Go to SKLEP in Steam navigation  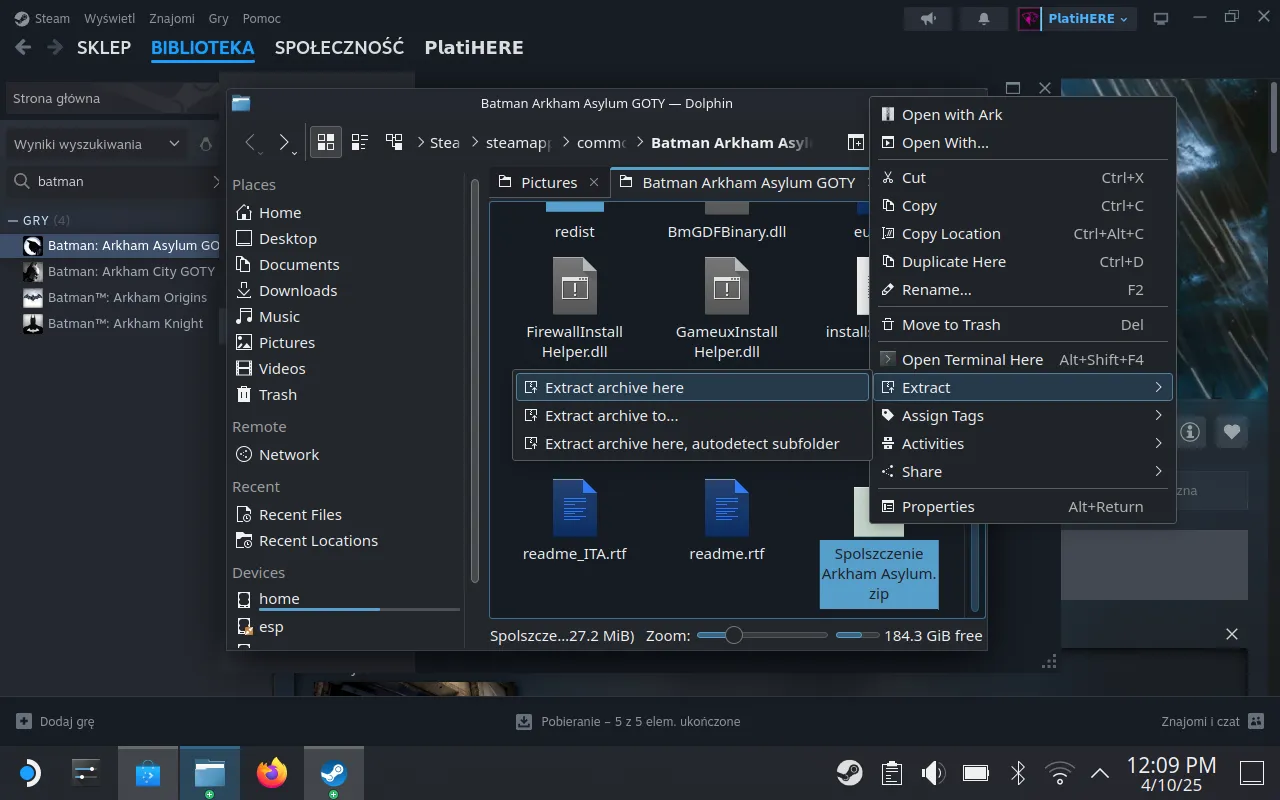click(104, 47)
